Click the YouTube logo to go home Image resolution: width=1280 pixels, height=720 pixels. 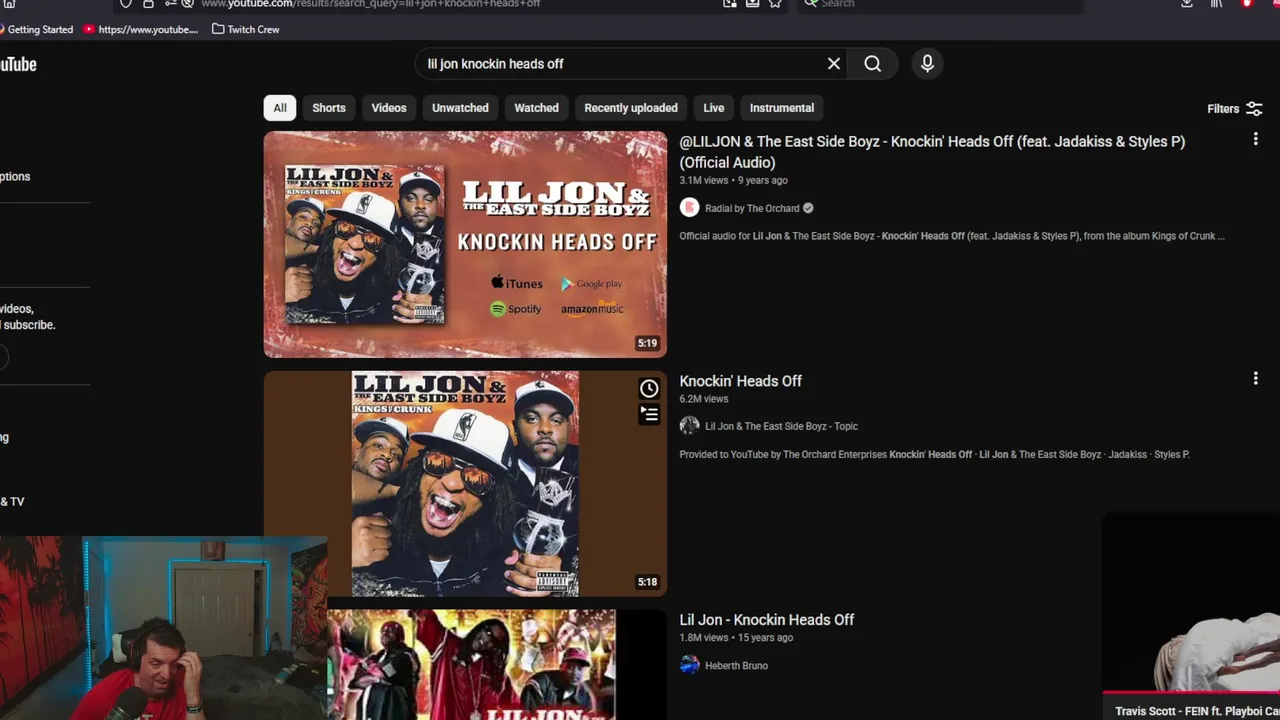tap(17, 64)
